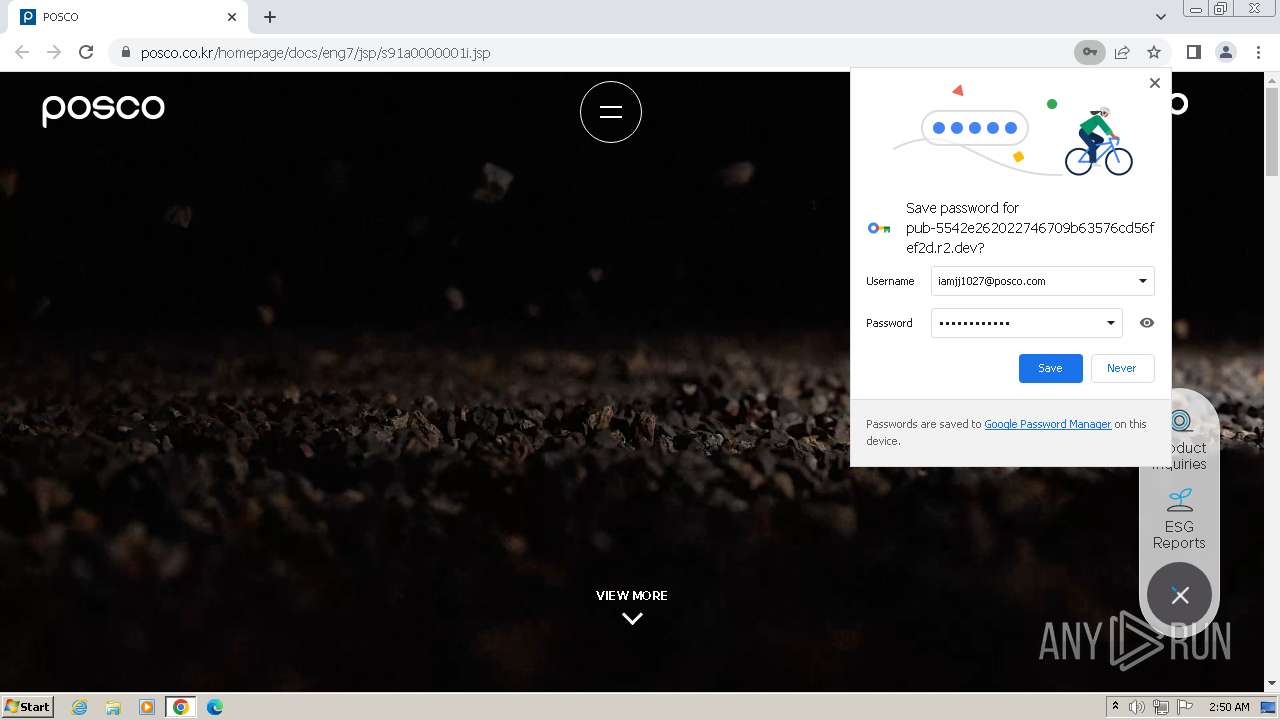Select the POSCO tab

click(x=130, y=17)
